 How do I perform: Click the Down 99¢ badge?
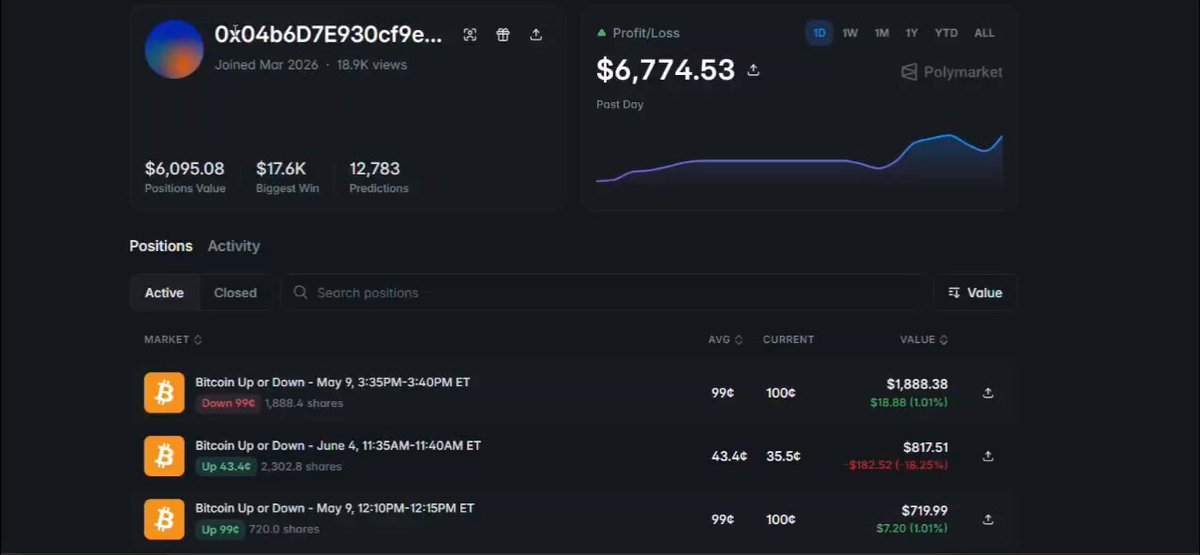click(x=228, y=404)
